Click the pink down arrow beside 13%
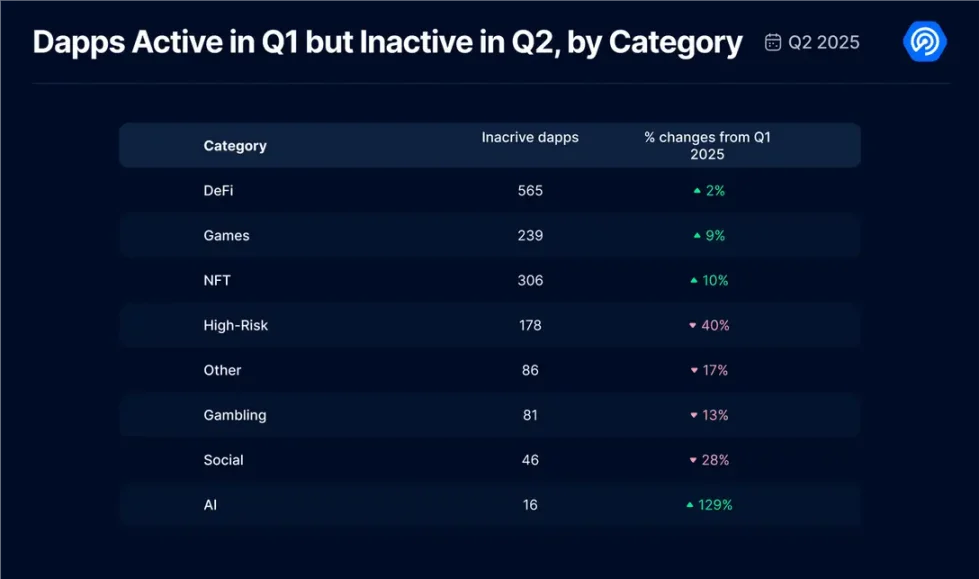The height and width of the screenshot is (579, 979). click(x=694, y=416)
